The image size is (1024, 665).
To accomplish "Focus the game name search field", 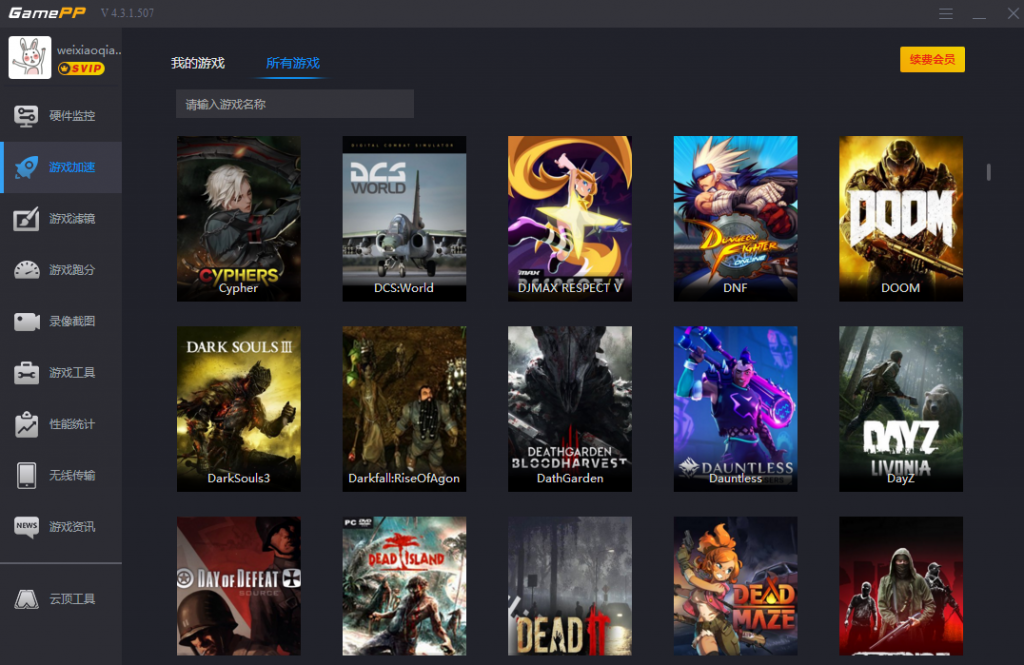I will tap(295, 104).
